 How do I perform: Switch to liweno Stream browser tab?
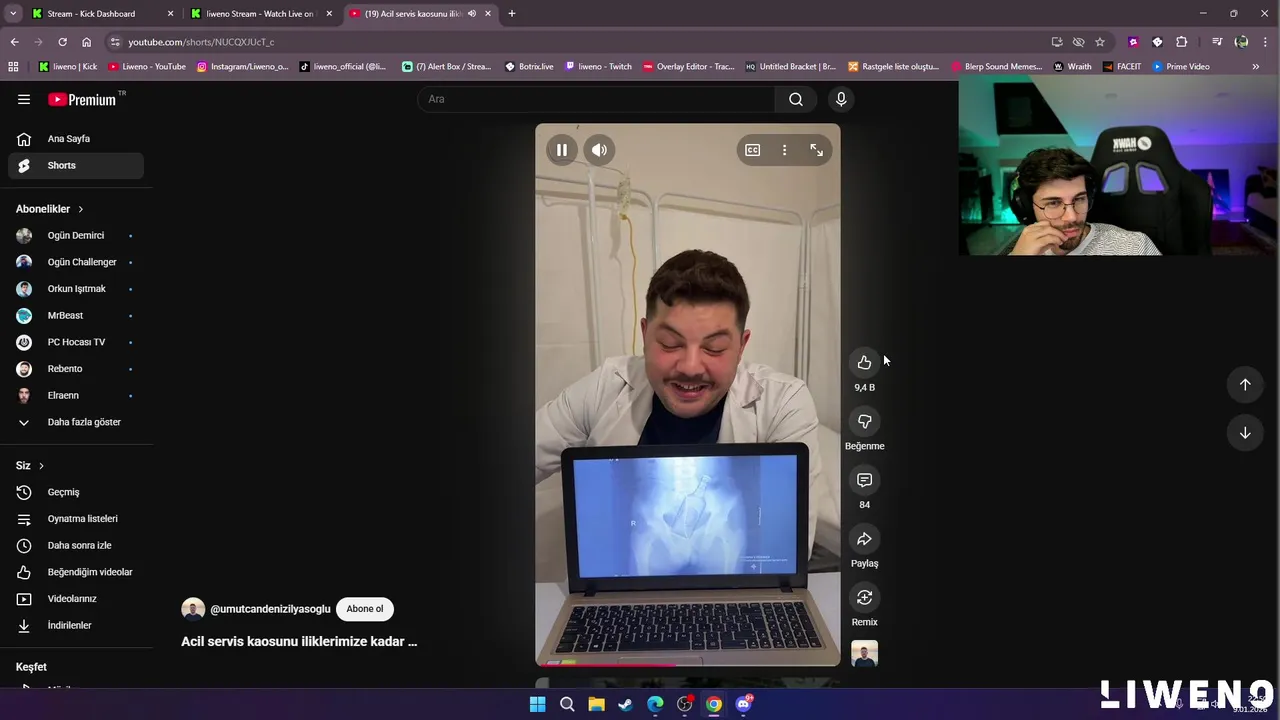click(x=262, y=14)
